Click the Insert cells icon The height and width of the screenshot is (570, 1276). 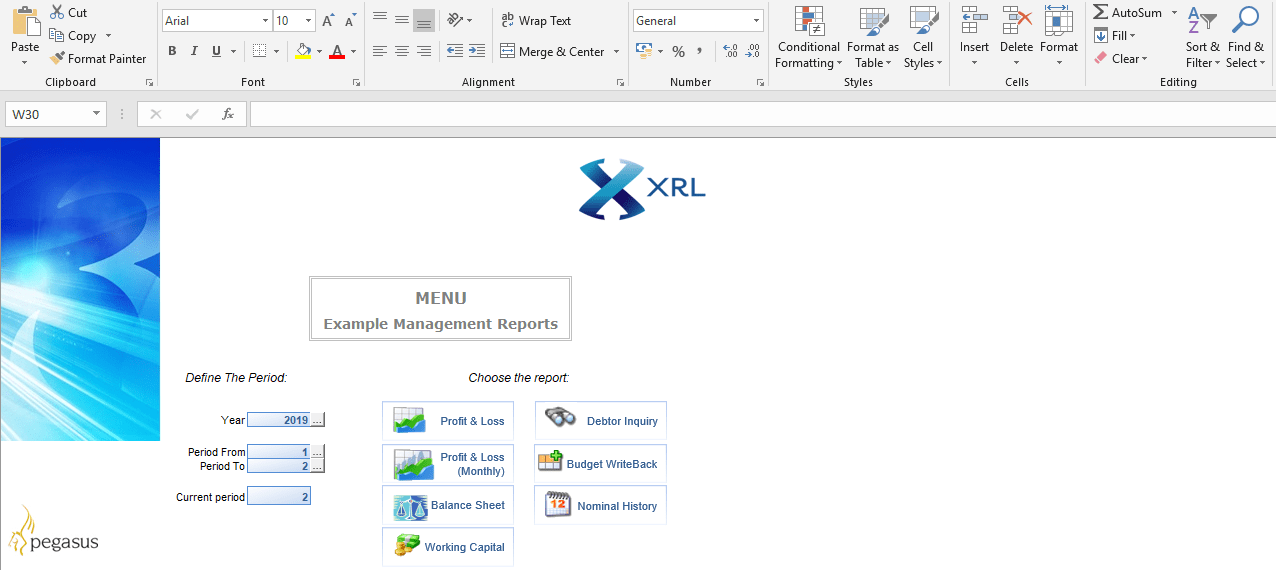point(974,21)
